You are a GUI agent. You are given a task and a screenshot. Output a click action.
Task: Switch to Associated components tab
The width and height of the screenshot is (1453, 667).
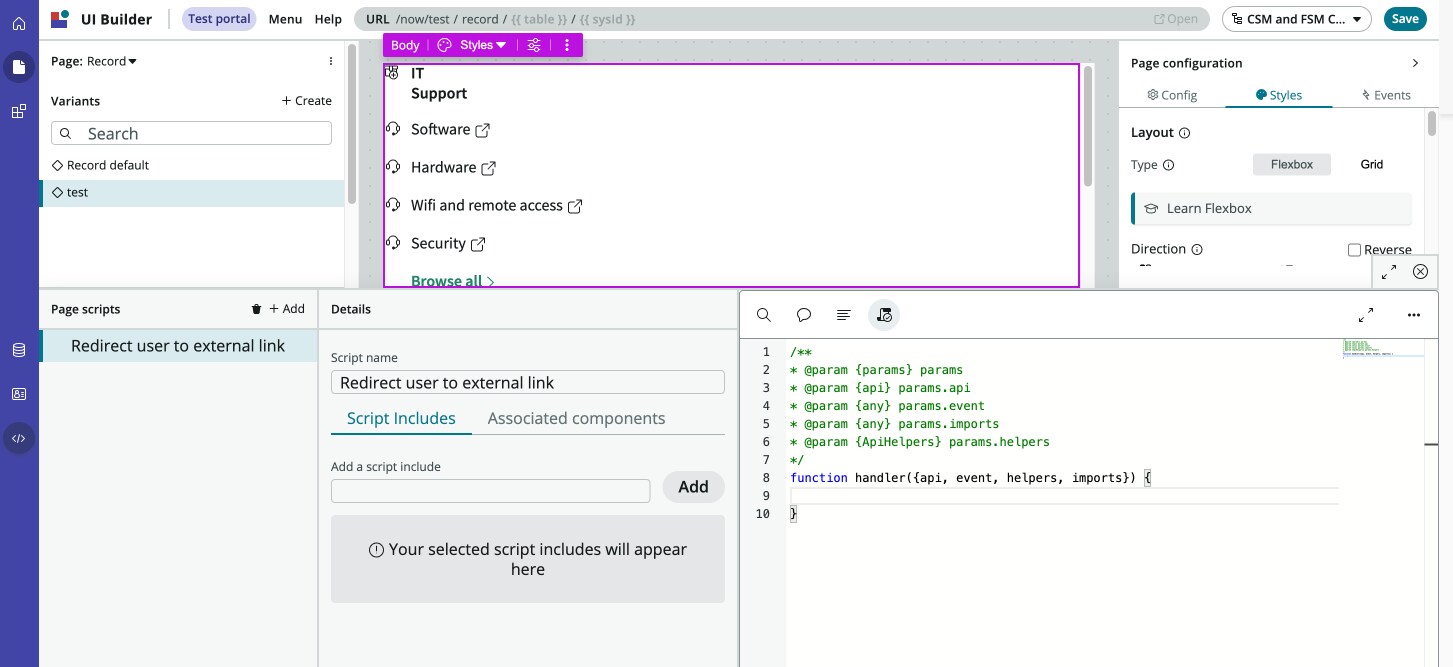576,419
